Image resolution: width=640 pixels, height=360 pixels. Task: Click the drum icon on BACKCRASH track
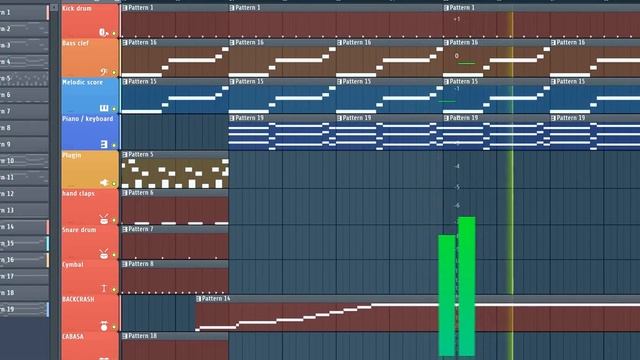104,326
